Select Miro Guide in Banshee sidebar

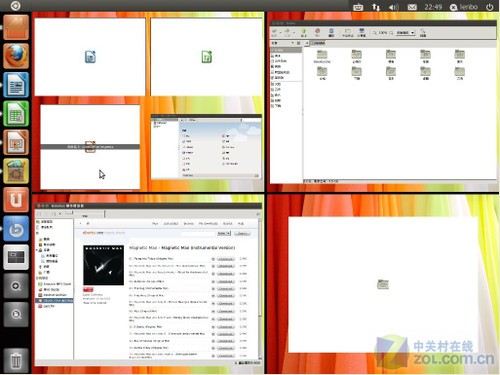click(49, 289)
